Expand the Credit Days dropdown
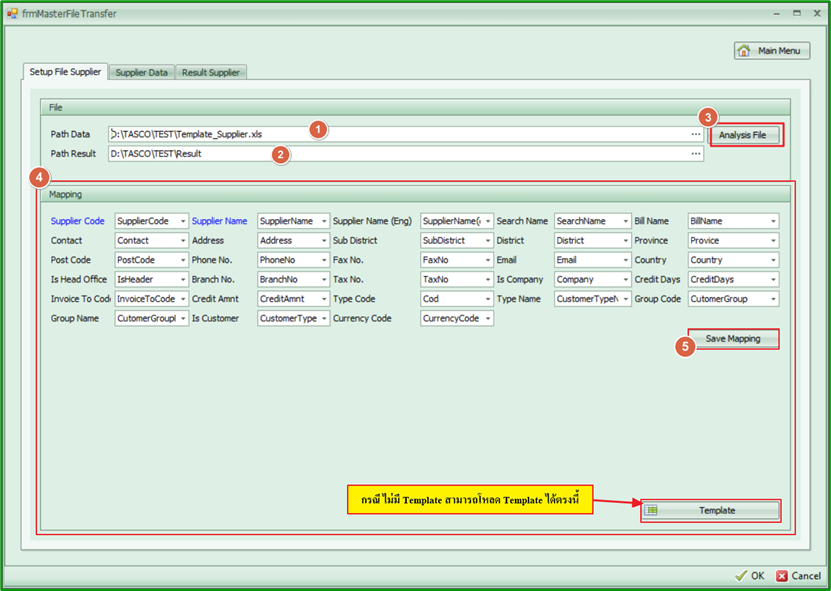831x591 pixels. (x=773, y=280)
